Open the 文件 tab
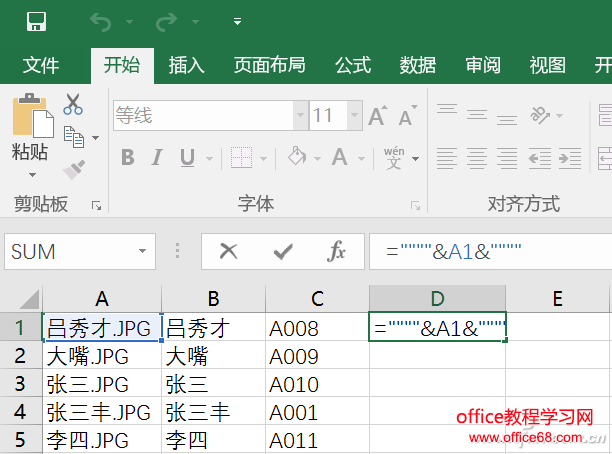Screen dimensions: 612x454 click(x=41, y=65)
